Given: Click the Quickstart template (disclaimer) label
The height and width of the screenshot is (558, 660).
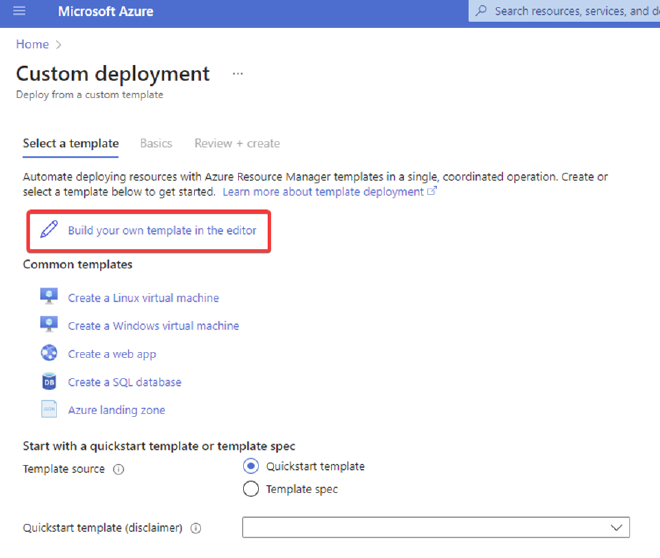Looking at the screenshot, I should [x=102, y=528].
